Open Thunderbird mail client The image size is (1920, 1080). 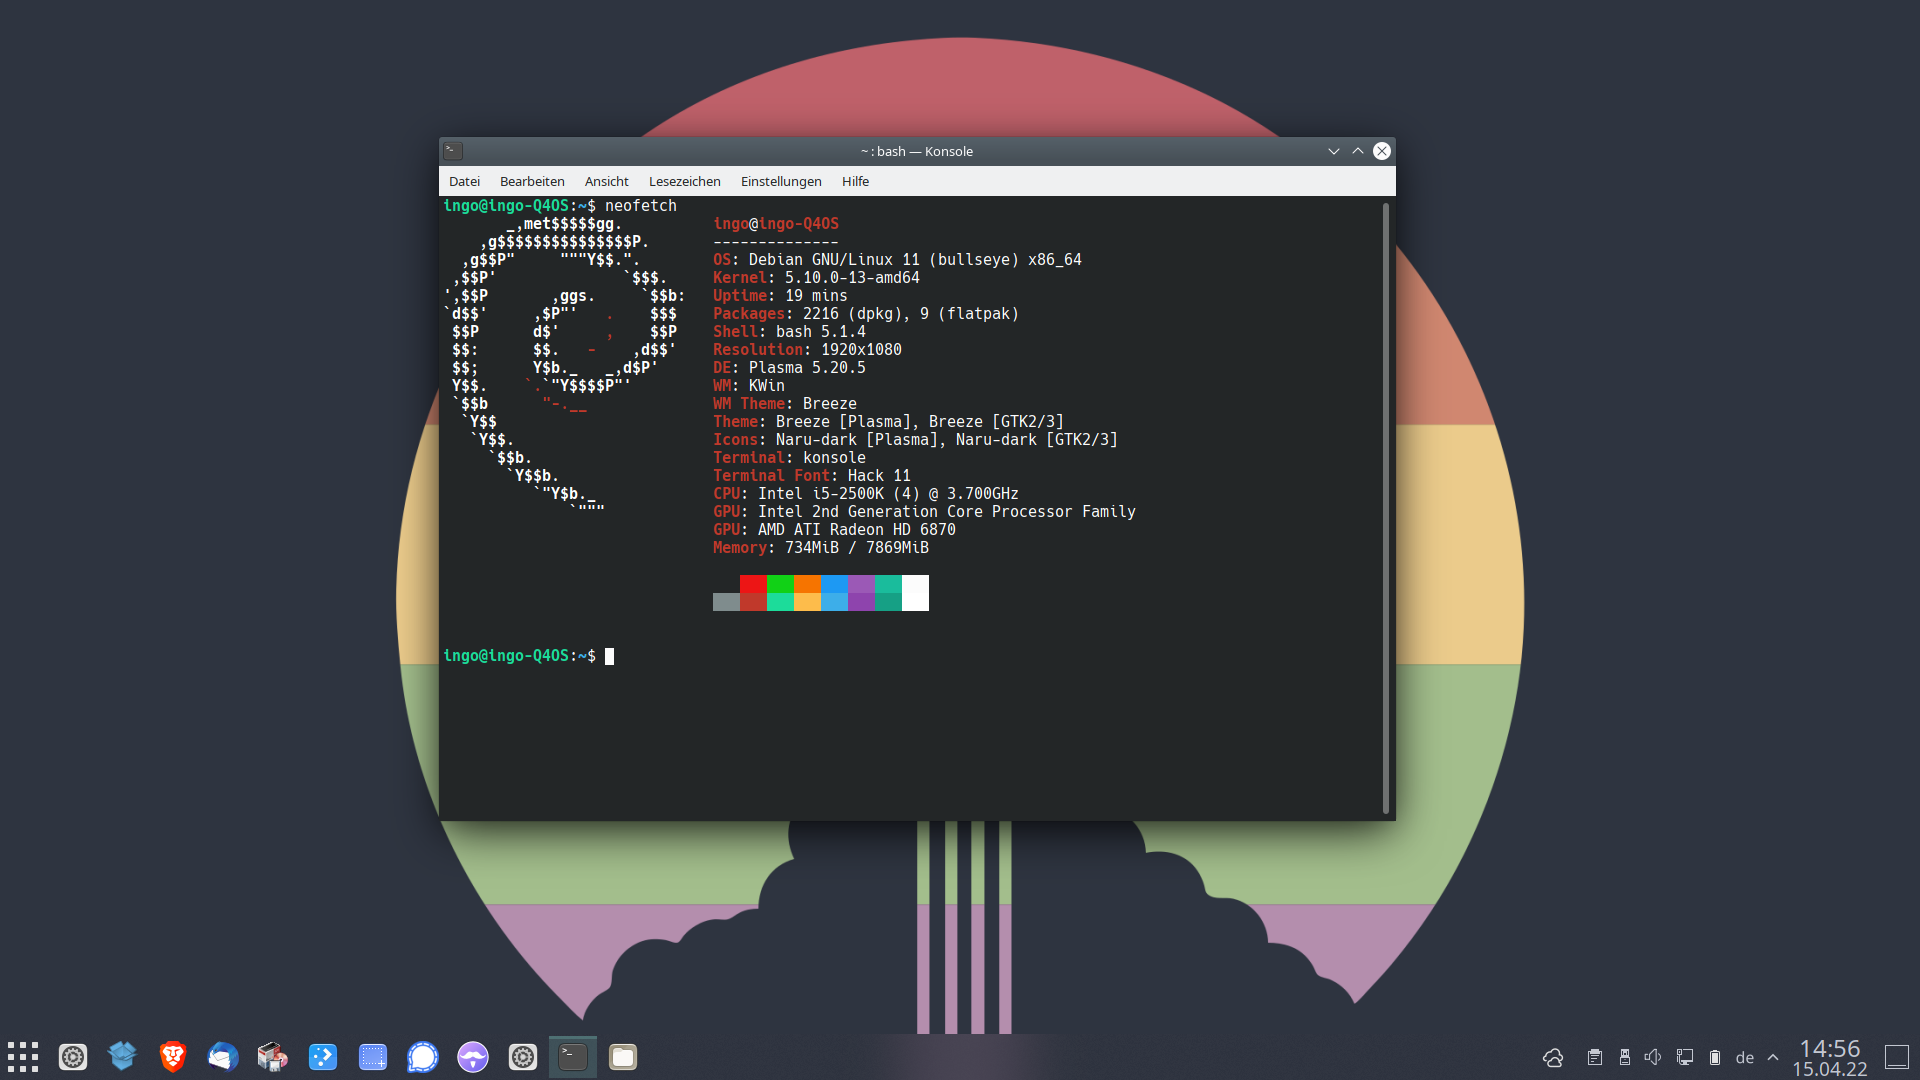222,1056
